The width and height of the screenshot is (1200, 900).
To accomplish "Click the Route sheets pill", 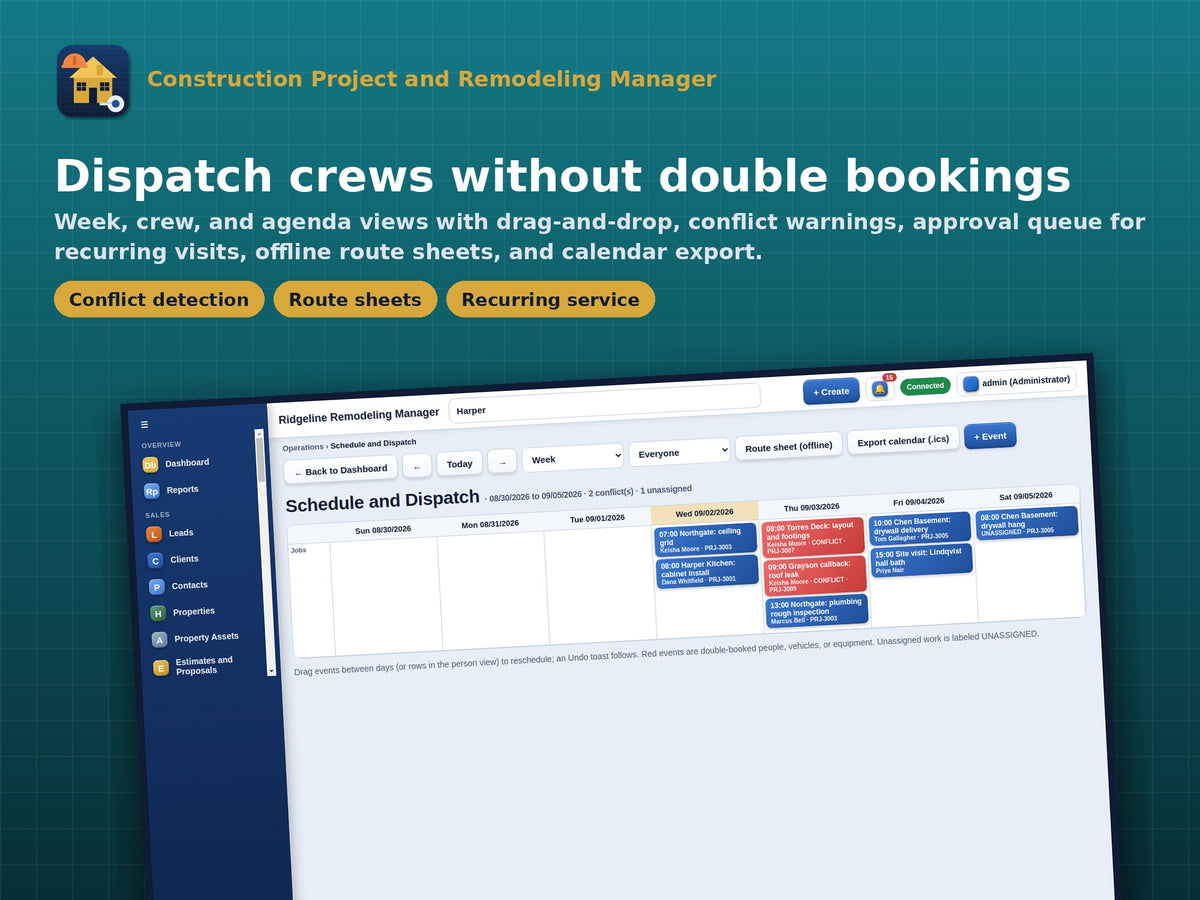I will pyautogui.click(x=355, y=299).
